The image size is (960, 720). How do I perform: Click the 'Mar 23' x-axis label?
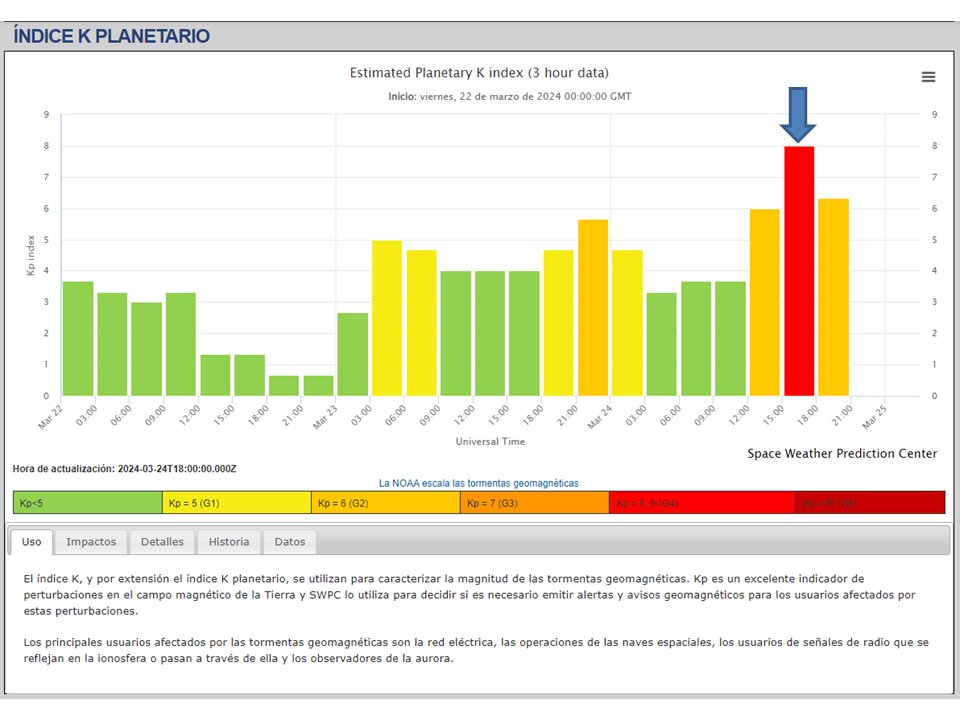326,416
